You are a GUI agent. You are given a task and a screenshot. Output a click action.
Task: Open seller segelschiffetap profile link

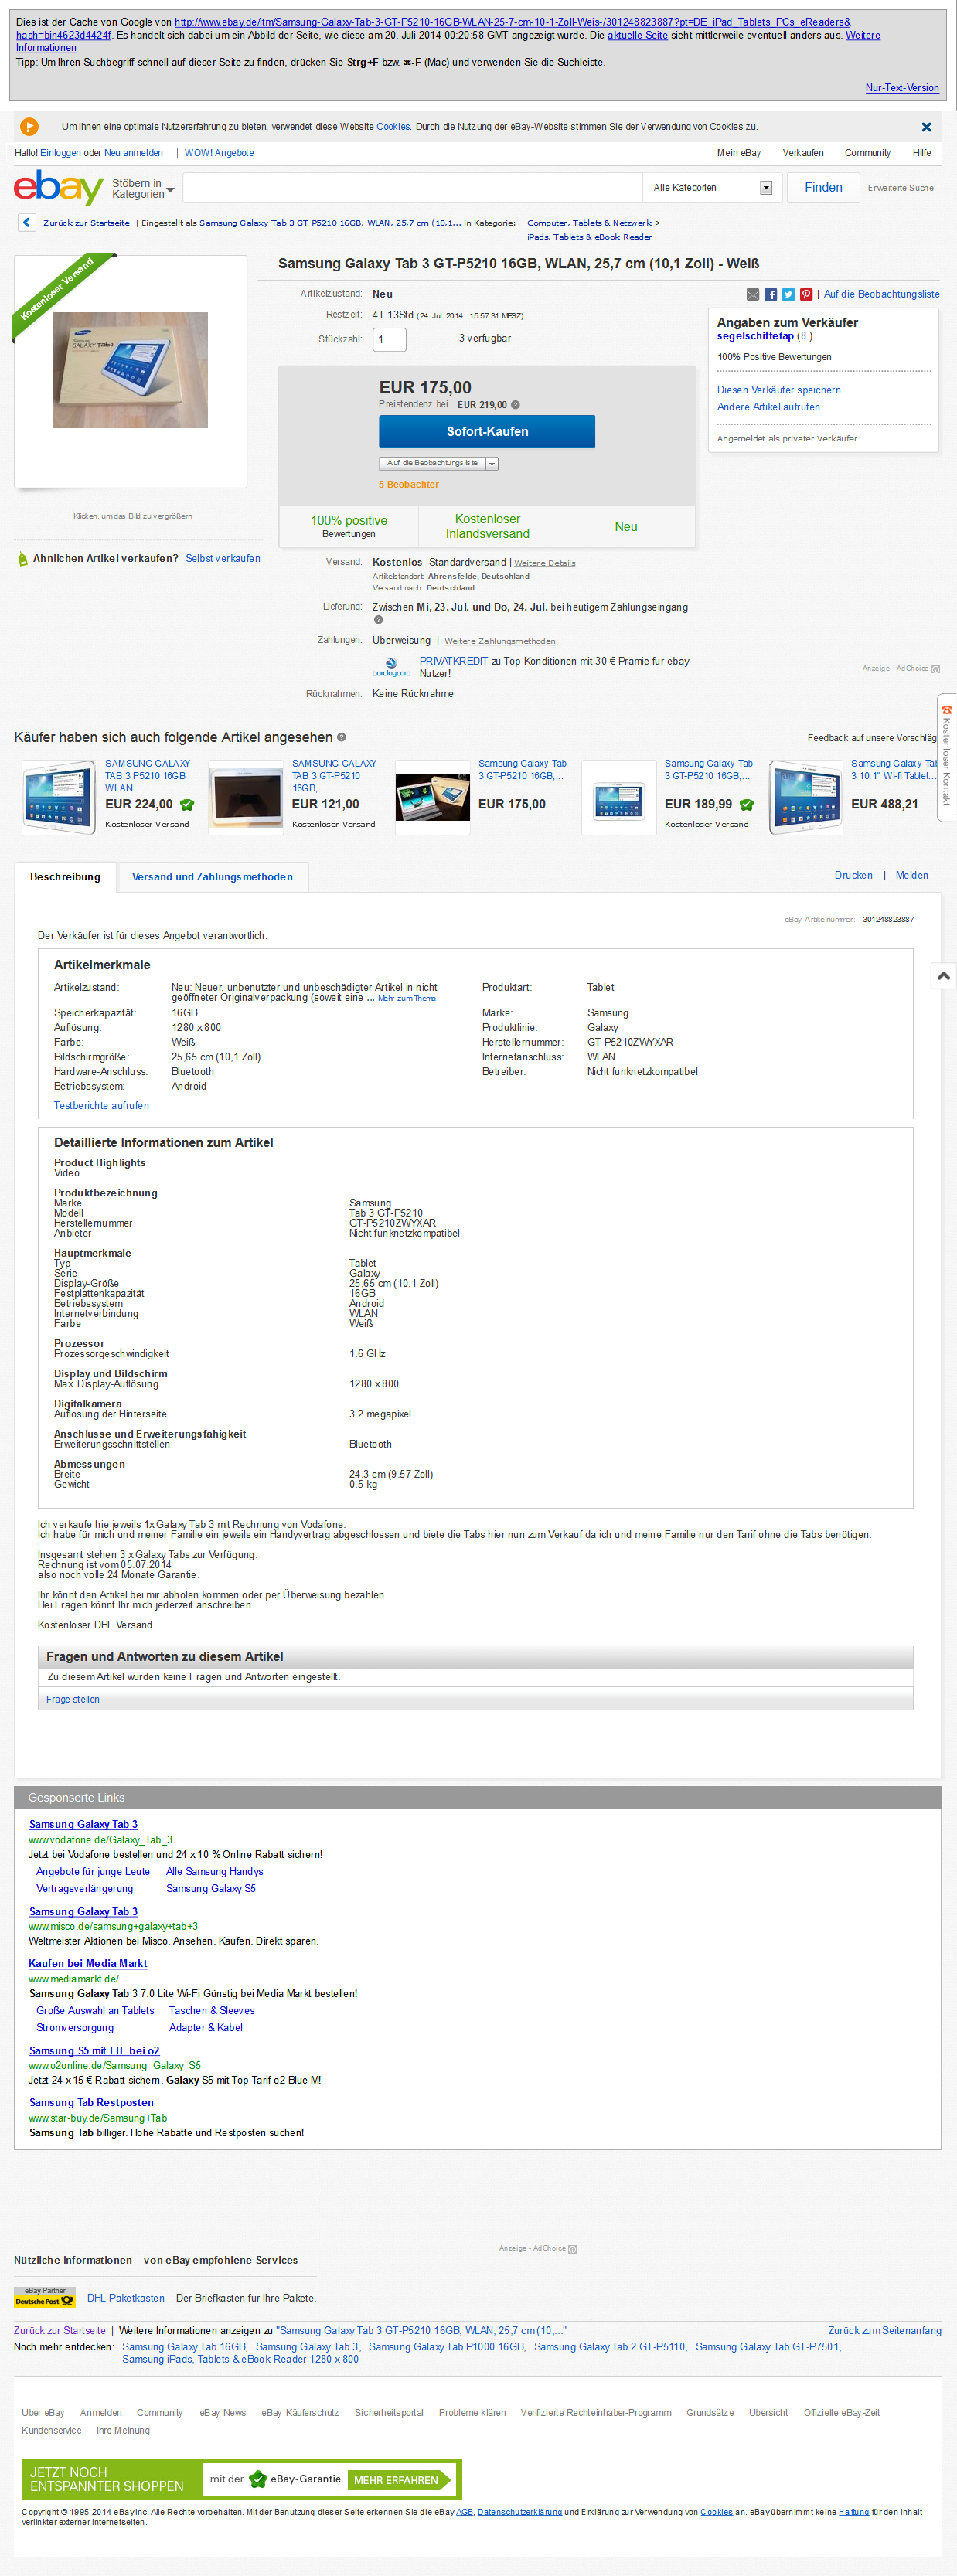click(755, 336)
